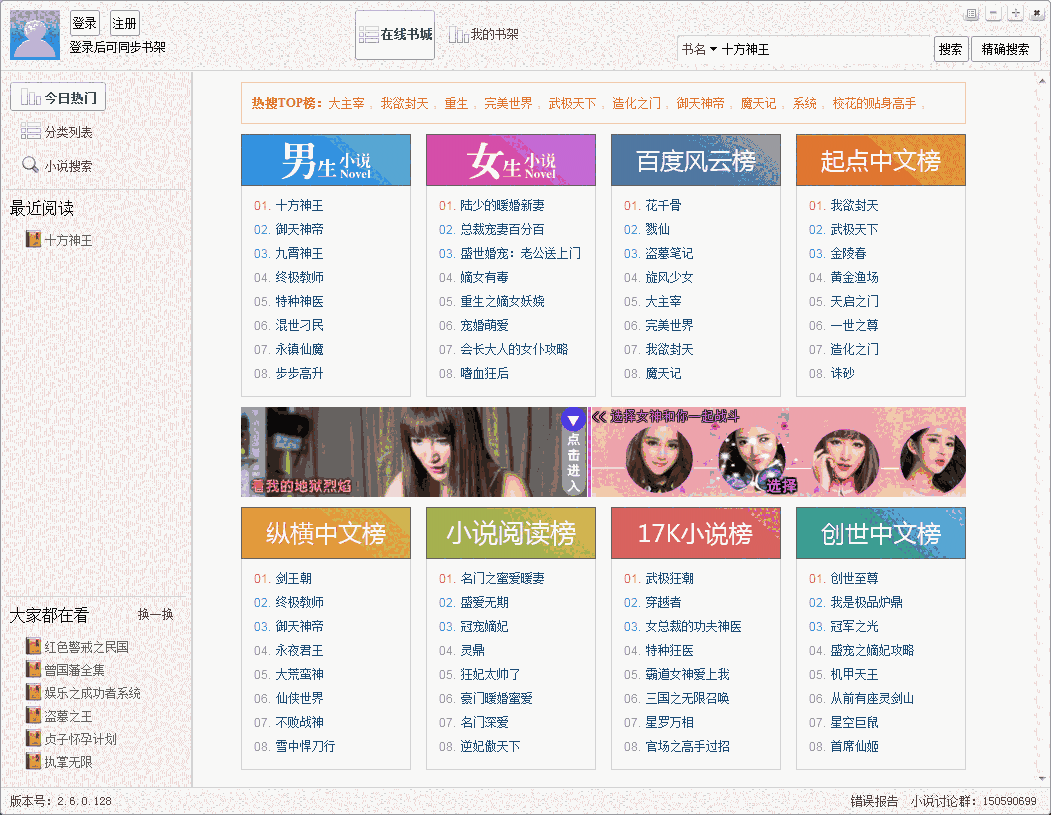Click the book icon next to 盗墓之王
The width and height of the screenshot is (1051, 815).
pos(33,716)
